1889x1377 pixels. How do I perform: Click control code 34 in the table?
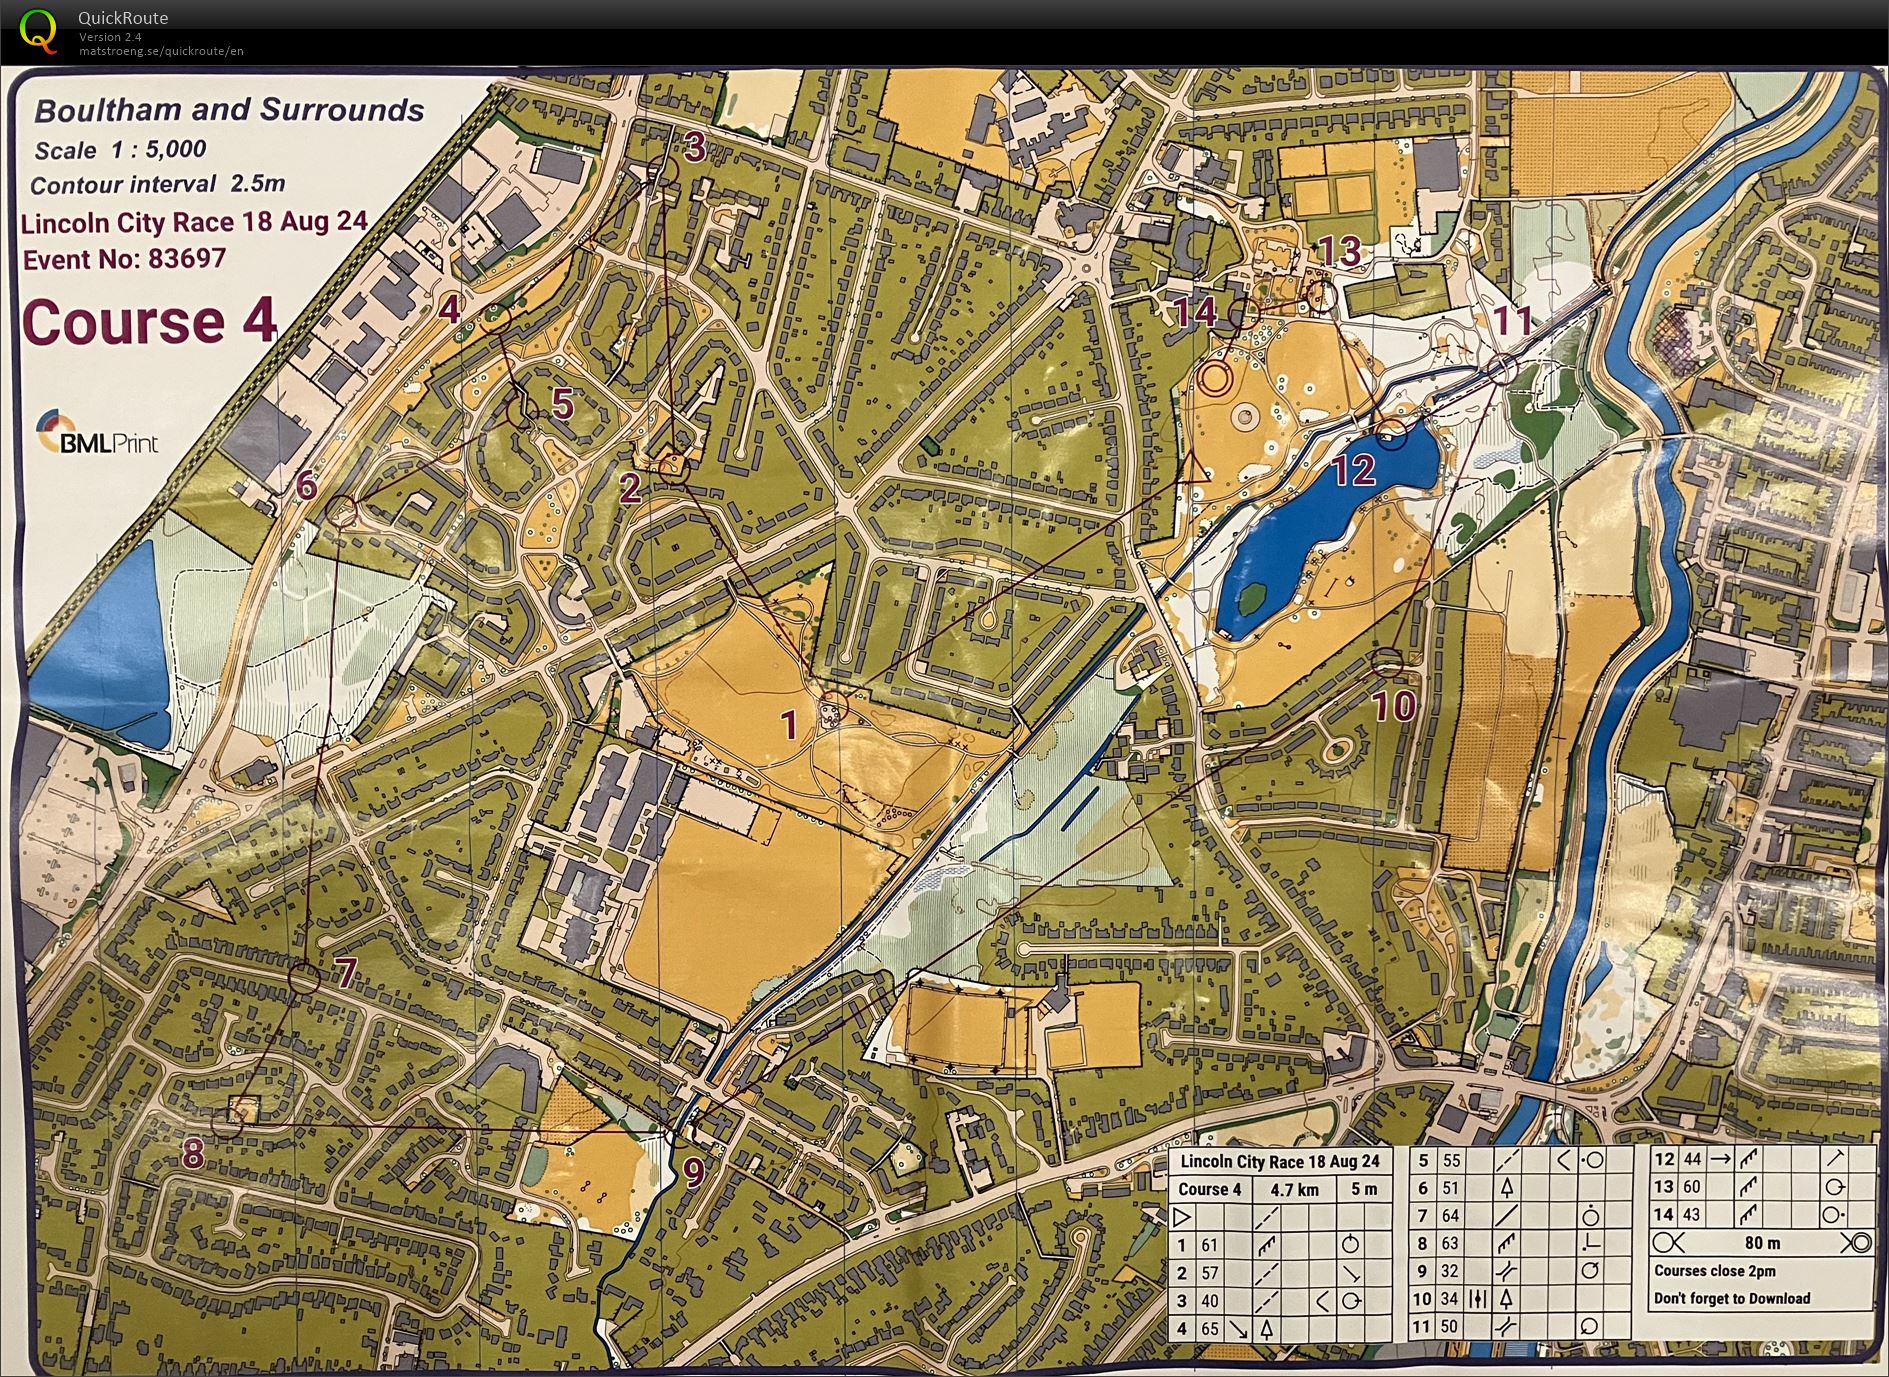pyautogui.click(x=1451, y=1299)
